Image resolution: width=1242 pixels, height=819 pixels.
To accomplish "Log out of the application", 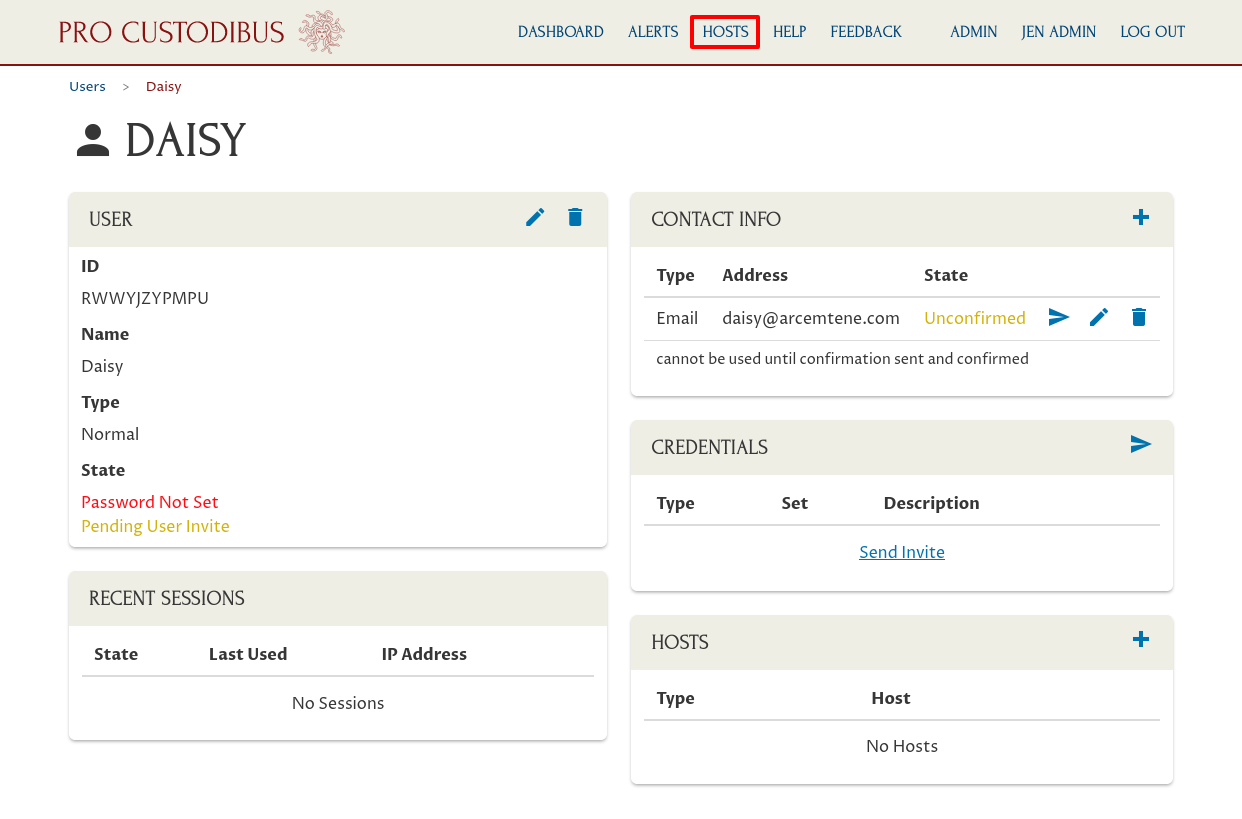I will tap(1153, 32).
